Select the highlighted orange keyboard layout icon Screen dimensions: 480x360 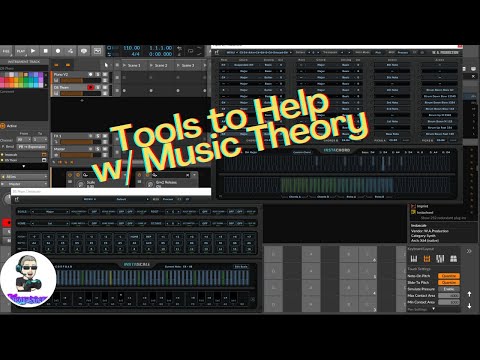point(427,259)
